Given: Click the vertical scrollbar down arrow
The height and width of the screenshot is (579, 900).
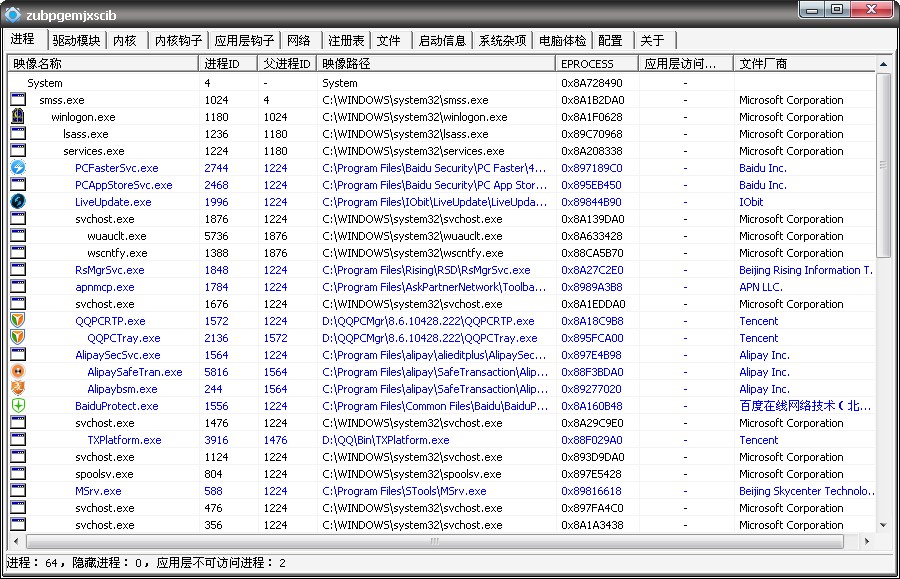Looking at the screenshot, I should [x=883, y=525].
